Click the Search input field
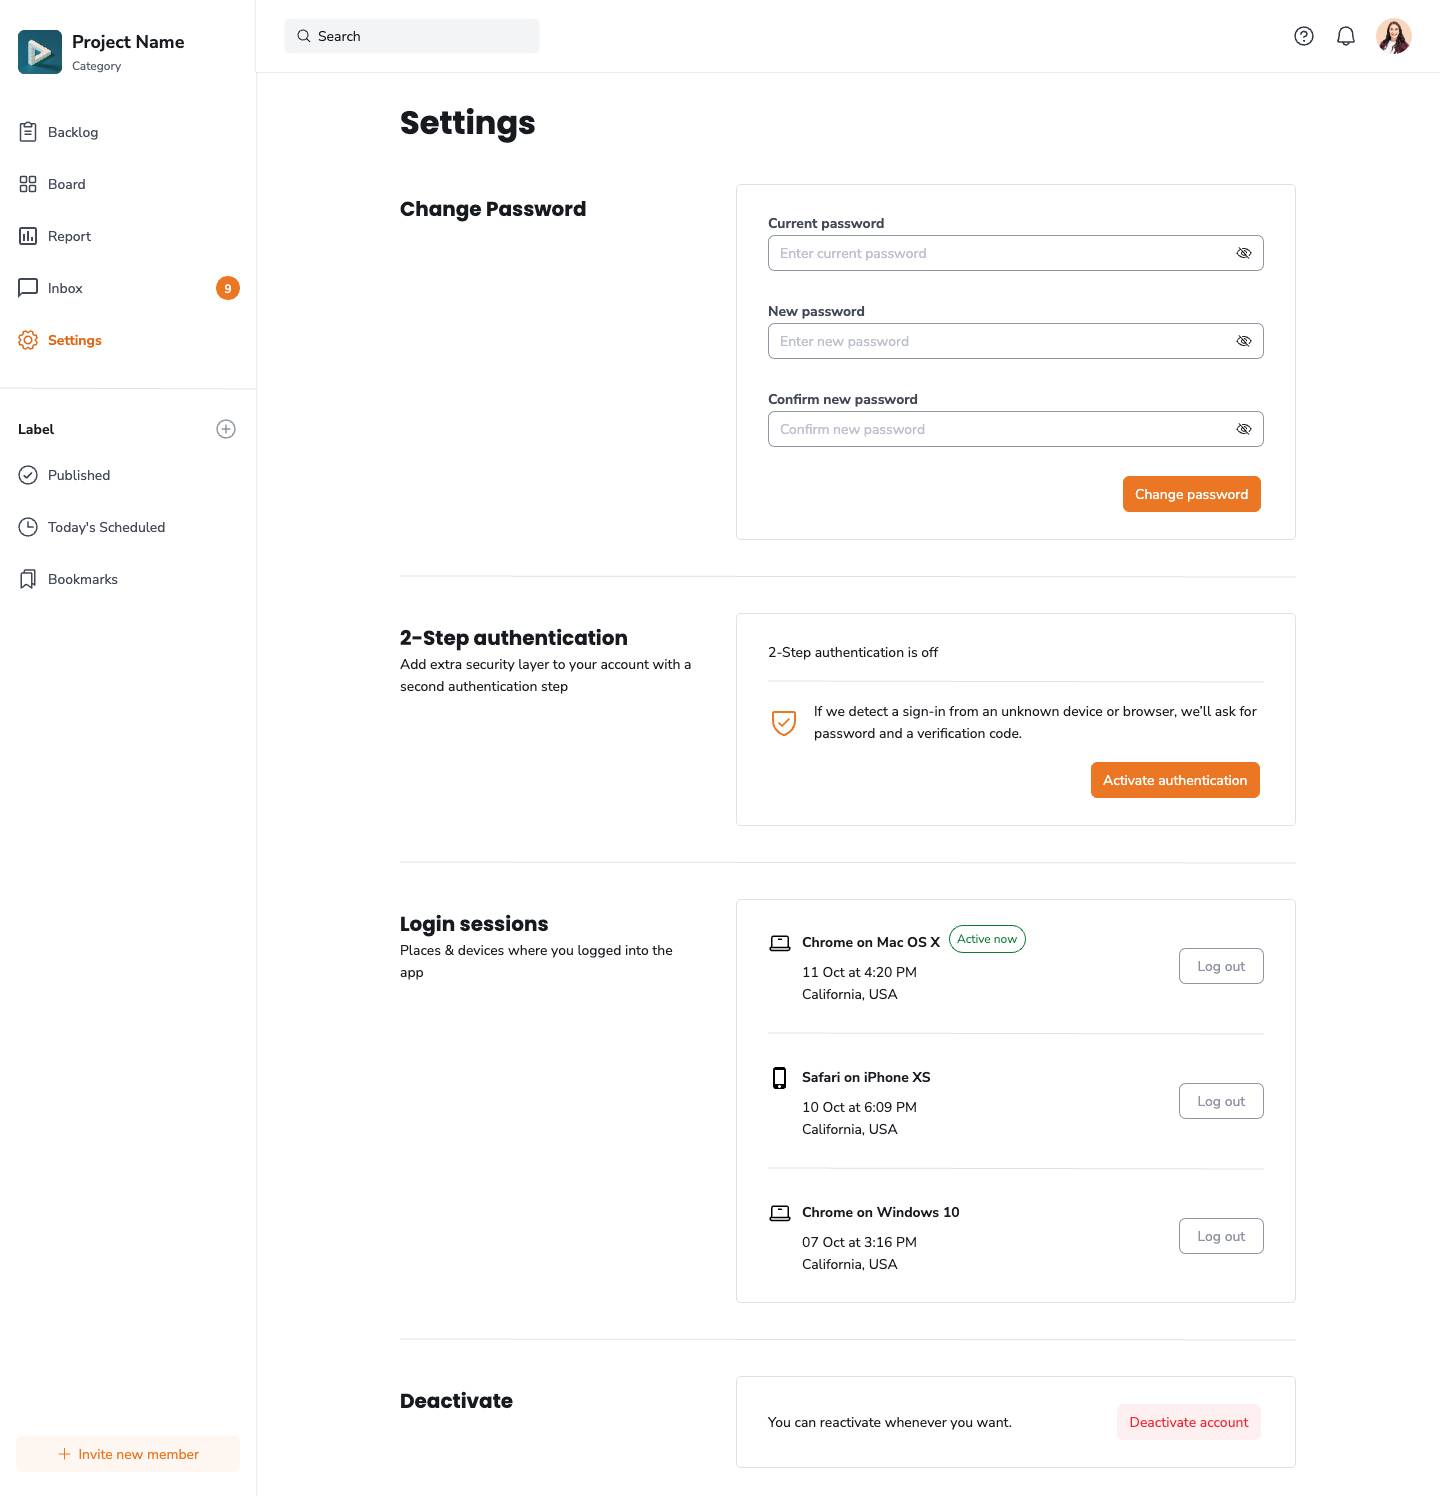Image resolution: width=1440 pixels, height=1496 pixels. [412, 36]
